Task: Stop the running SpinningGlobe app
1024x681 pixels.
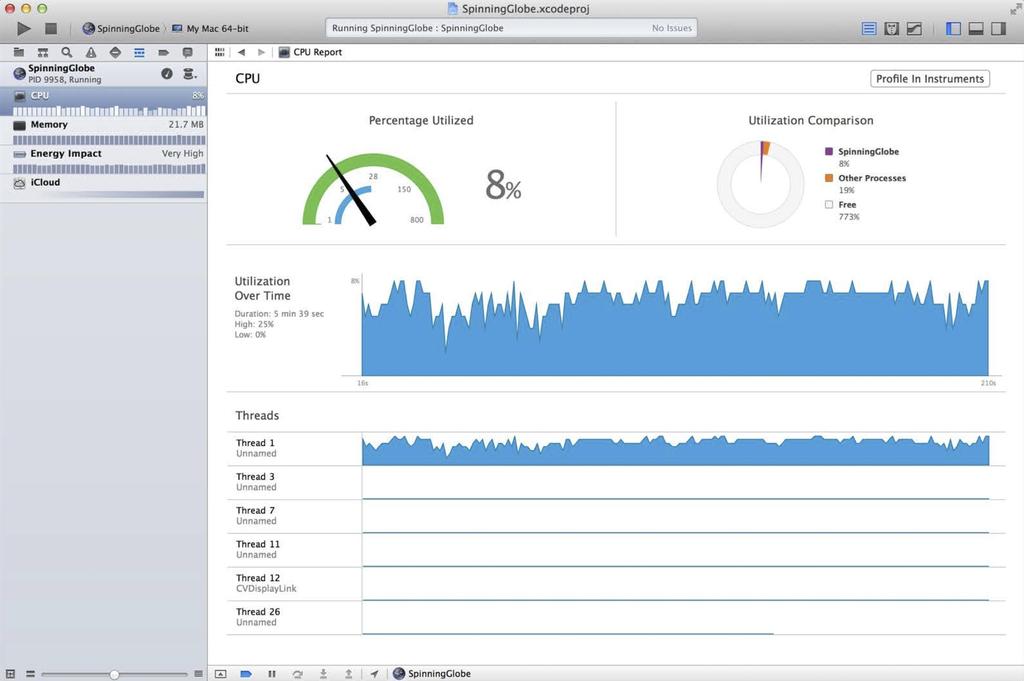Action: coord(51,28)
